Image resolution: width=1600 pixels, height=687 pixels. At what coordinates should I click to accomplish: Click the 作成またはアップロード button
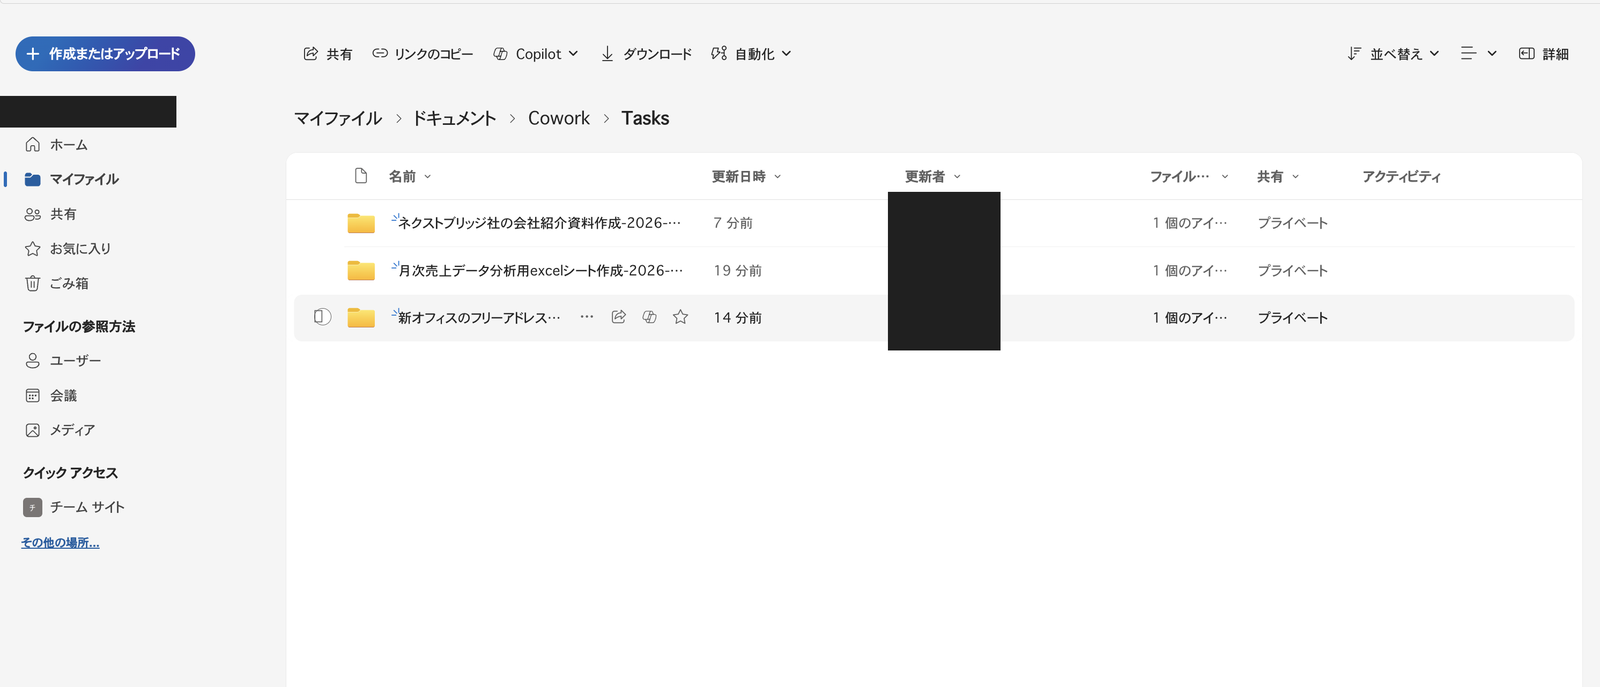[x=105, y=54]
